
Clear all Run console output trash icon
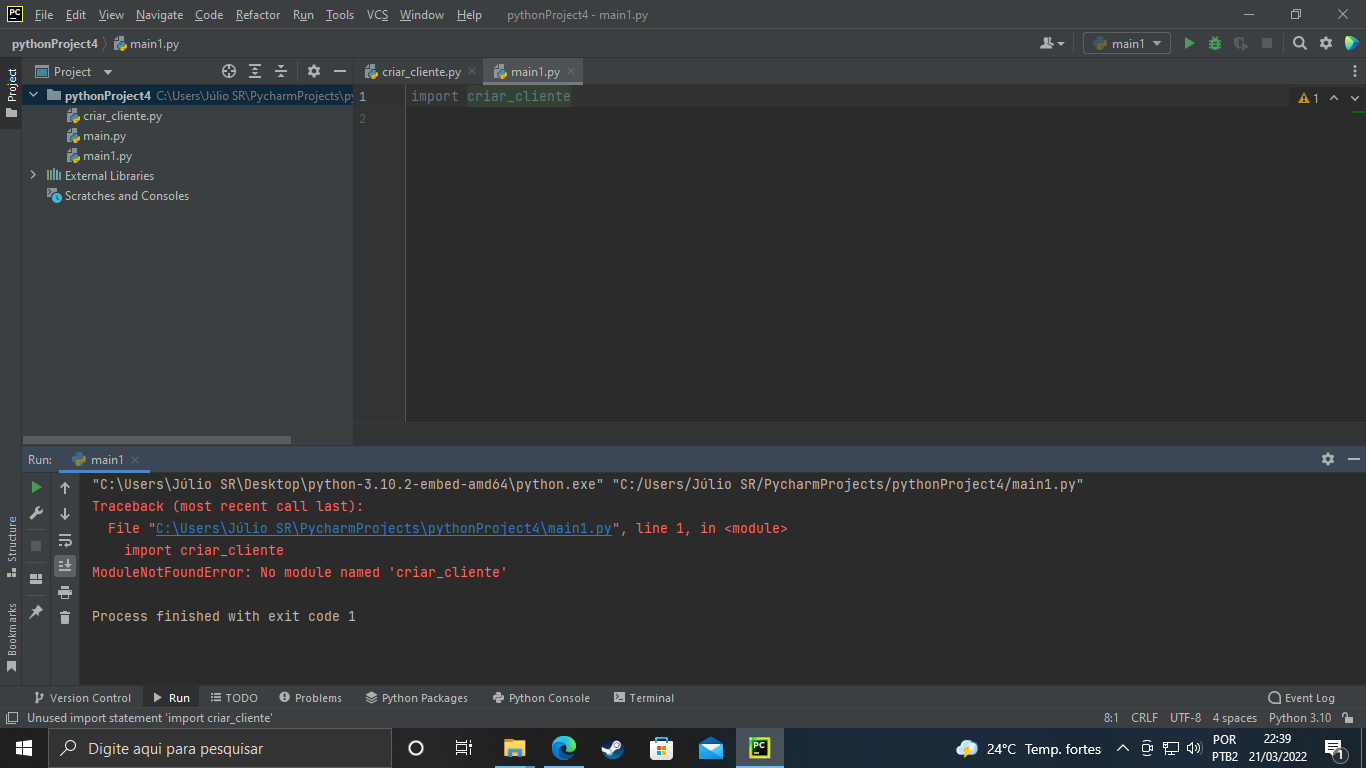coord(65,618)
